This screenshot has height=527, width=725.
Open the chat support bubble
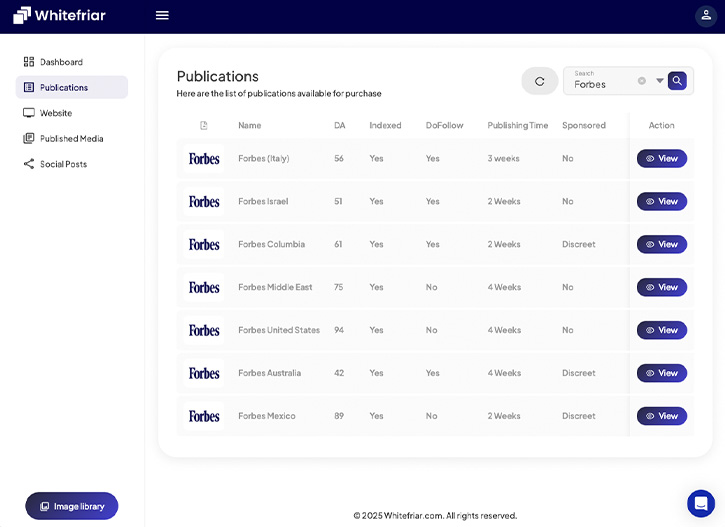click(700, 503)
